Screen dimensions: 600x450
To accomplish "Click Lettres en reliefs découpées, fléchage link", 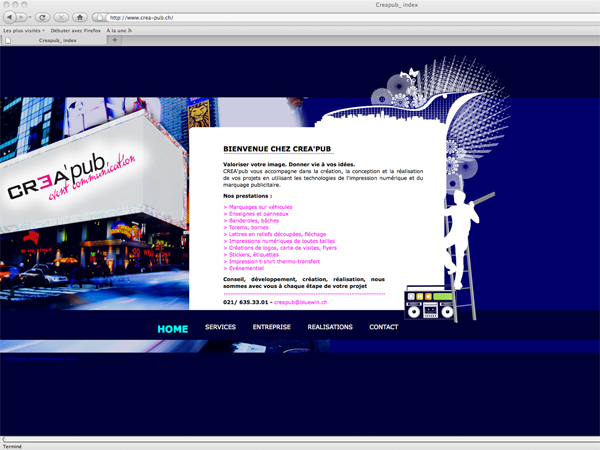I will click(x=275, y=234).
